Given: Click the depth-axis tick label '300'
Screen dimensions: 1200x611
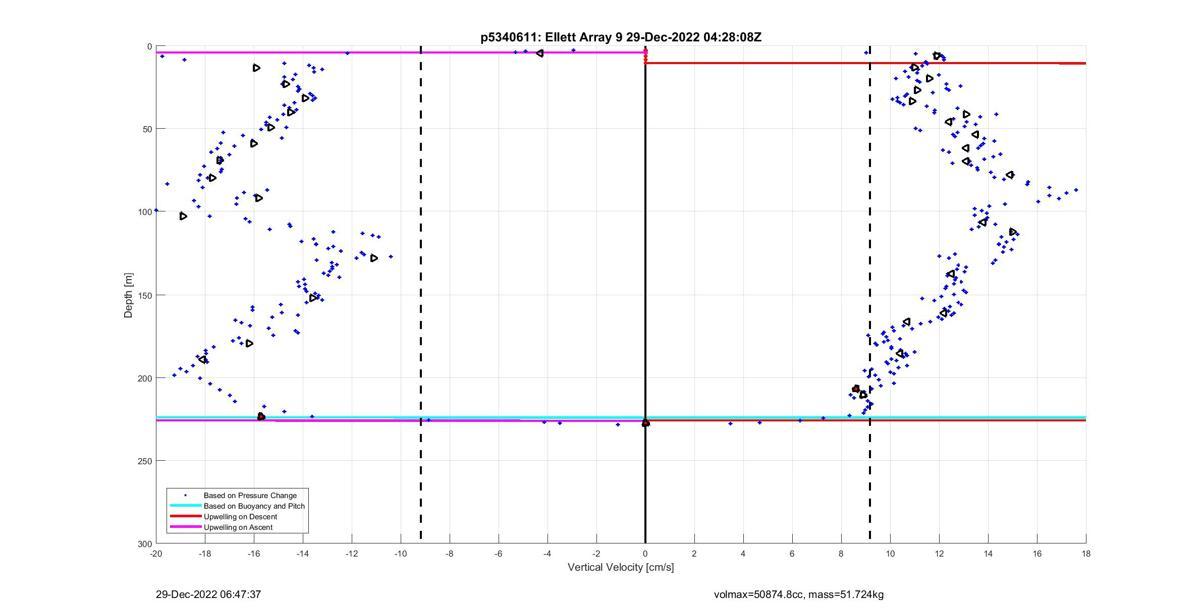Looking at the screenshot, I should (x=143, y=543).
